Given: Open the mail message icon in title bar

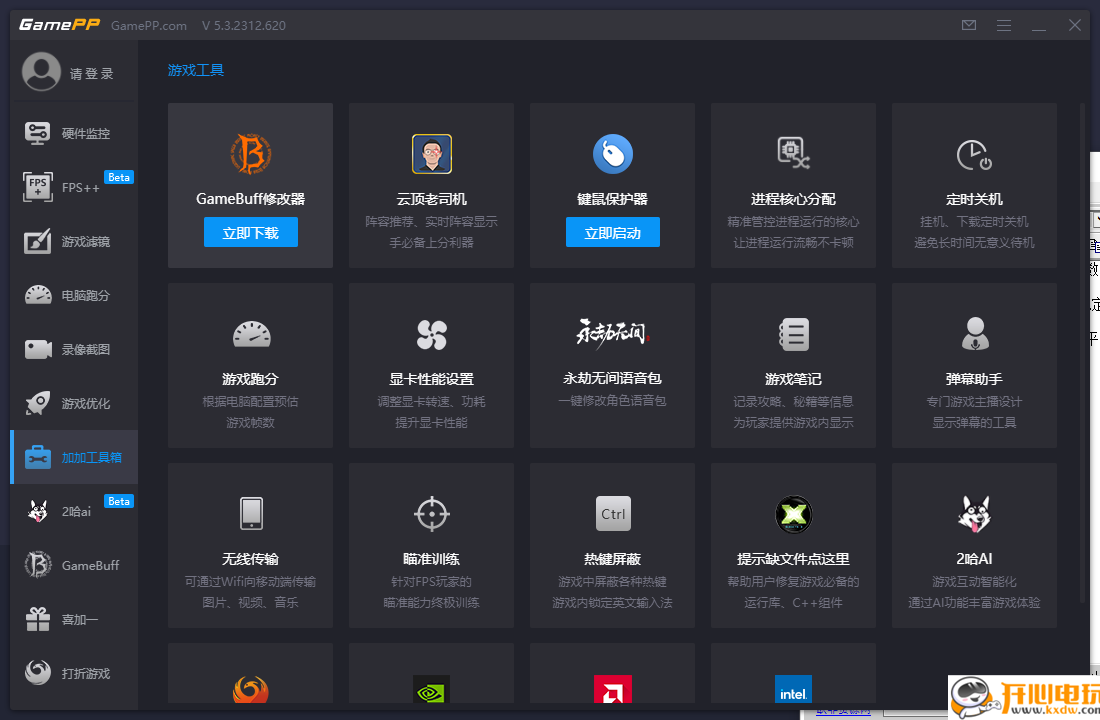Looking at the screenshot, I should 969,25.
